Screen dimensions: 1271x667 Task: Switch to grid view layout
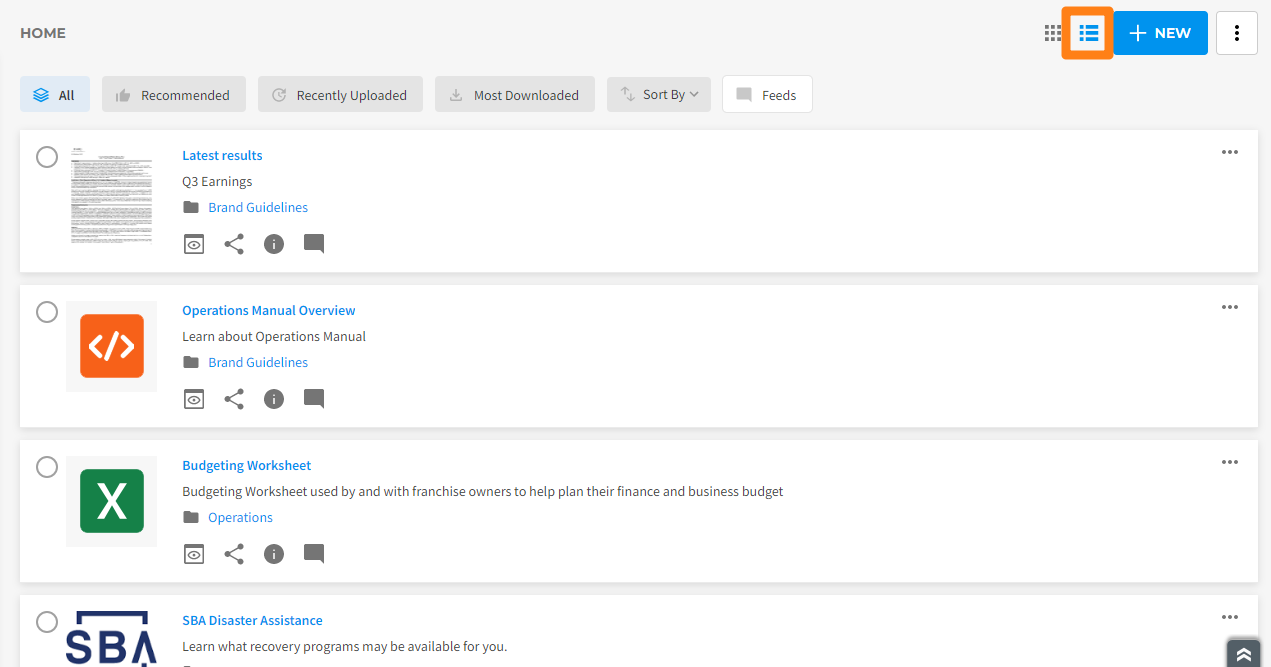coord(1052,33)
